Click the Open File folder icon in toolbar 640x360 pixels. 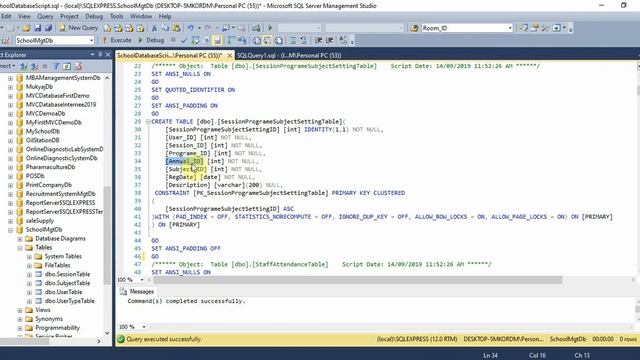coord(27,28)
